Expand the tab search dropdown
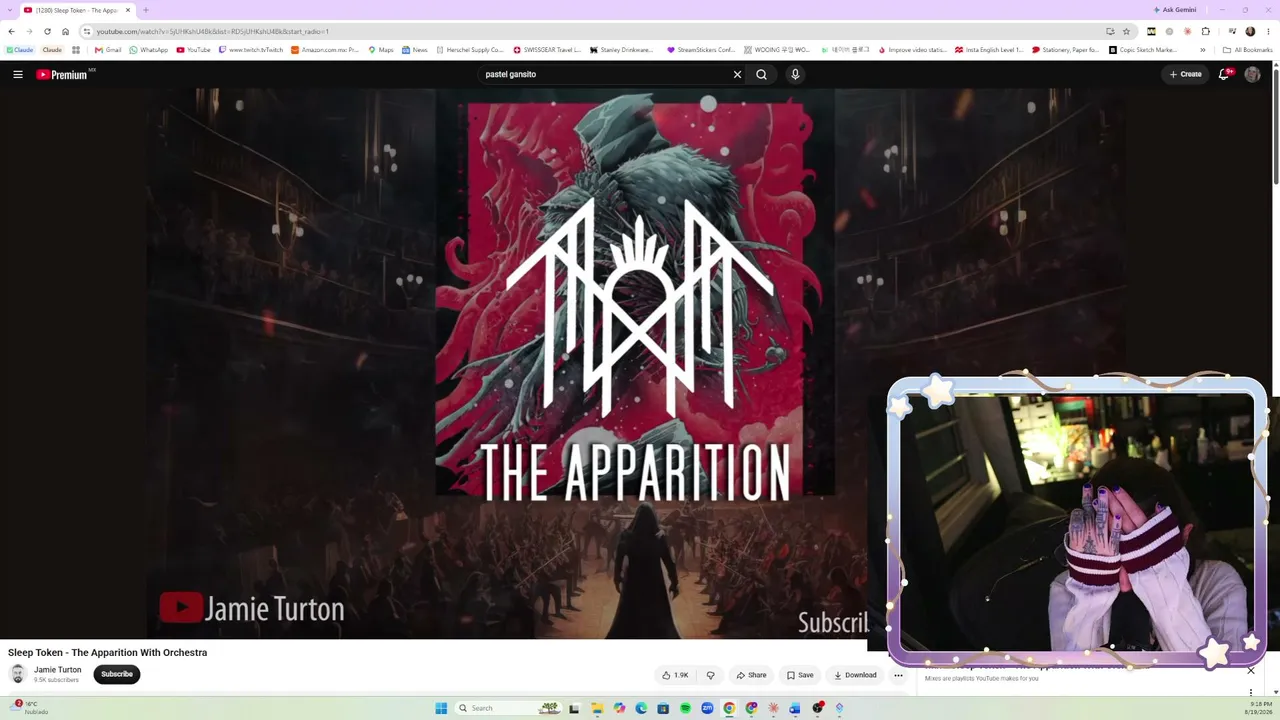Image resolution: width=1280 pixels, height=720 pixels. 10,10
